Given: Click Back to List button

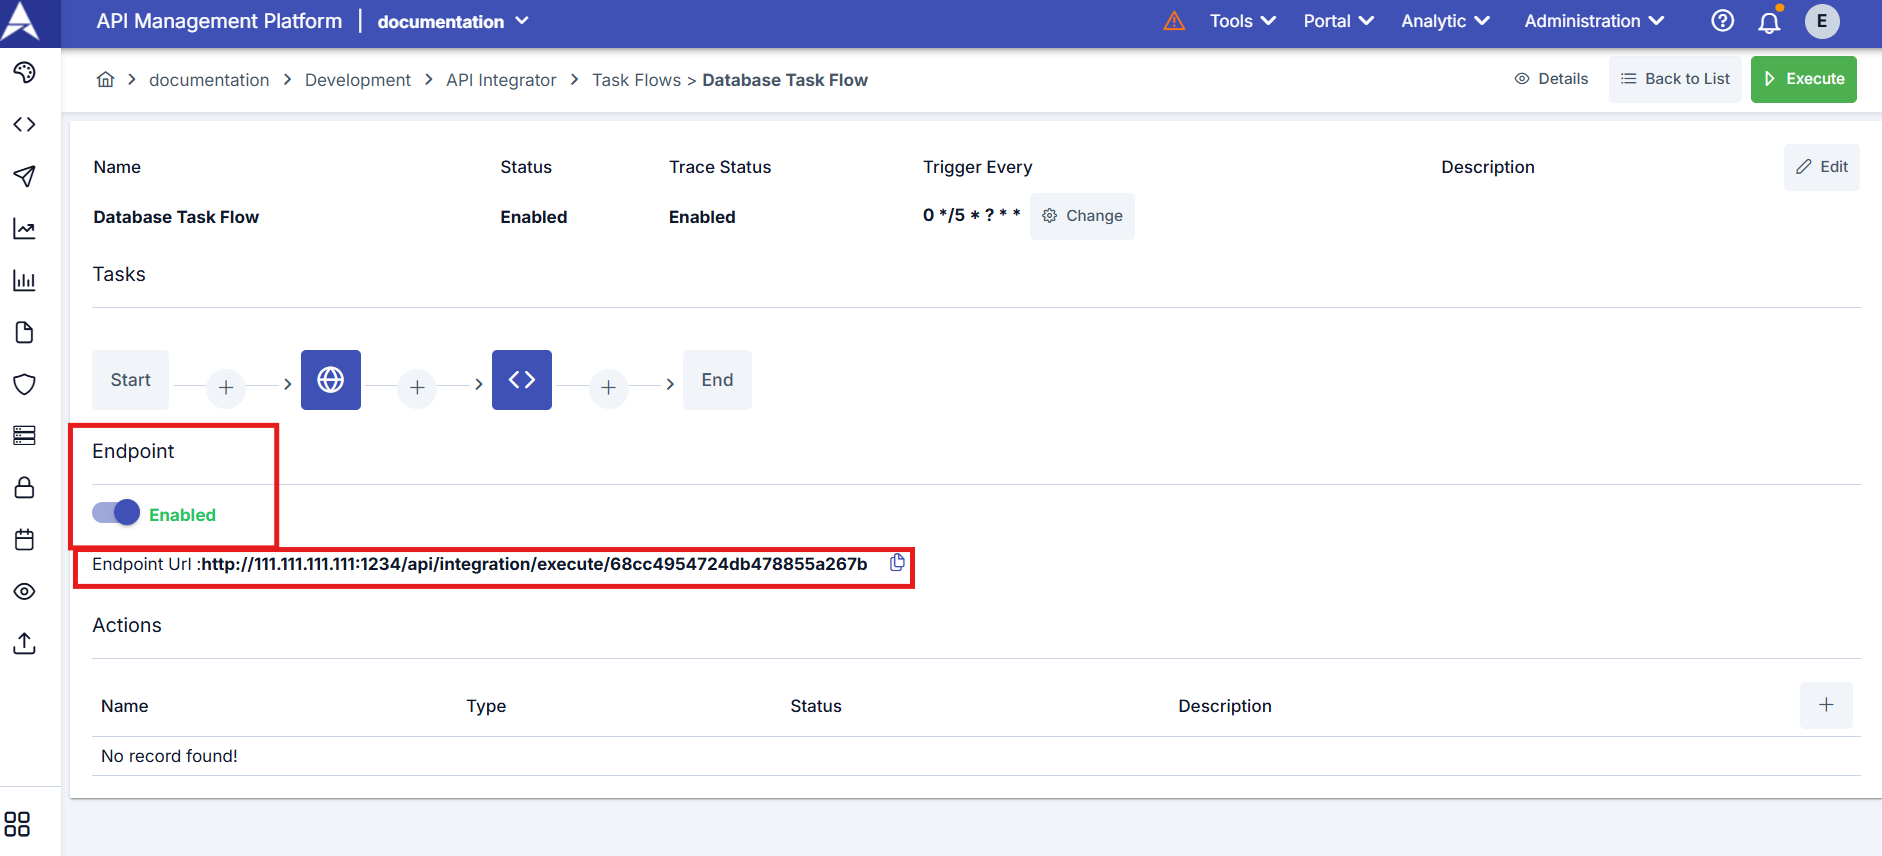Looking at the screenshot, I should pos(1675,79).
